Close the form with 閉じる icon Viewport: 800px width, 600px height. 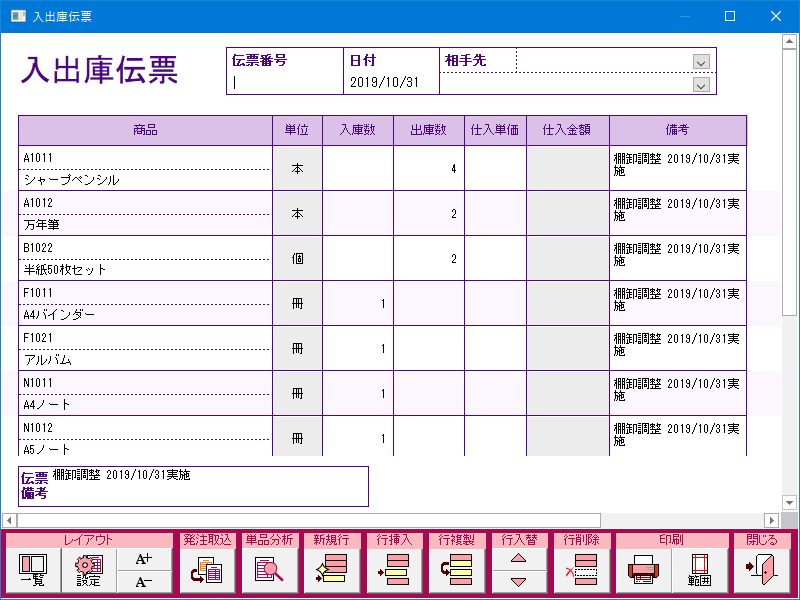pos(762,571)
